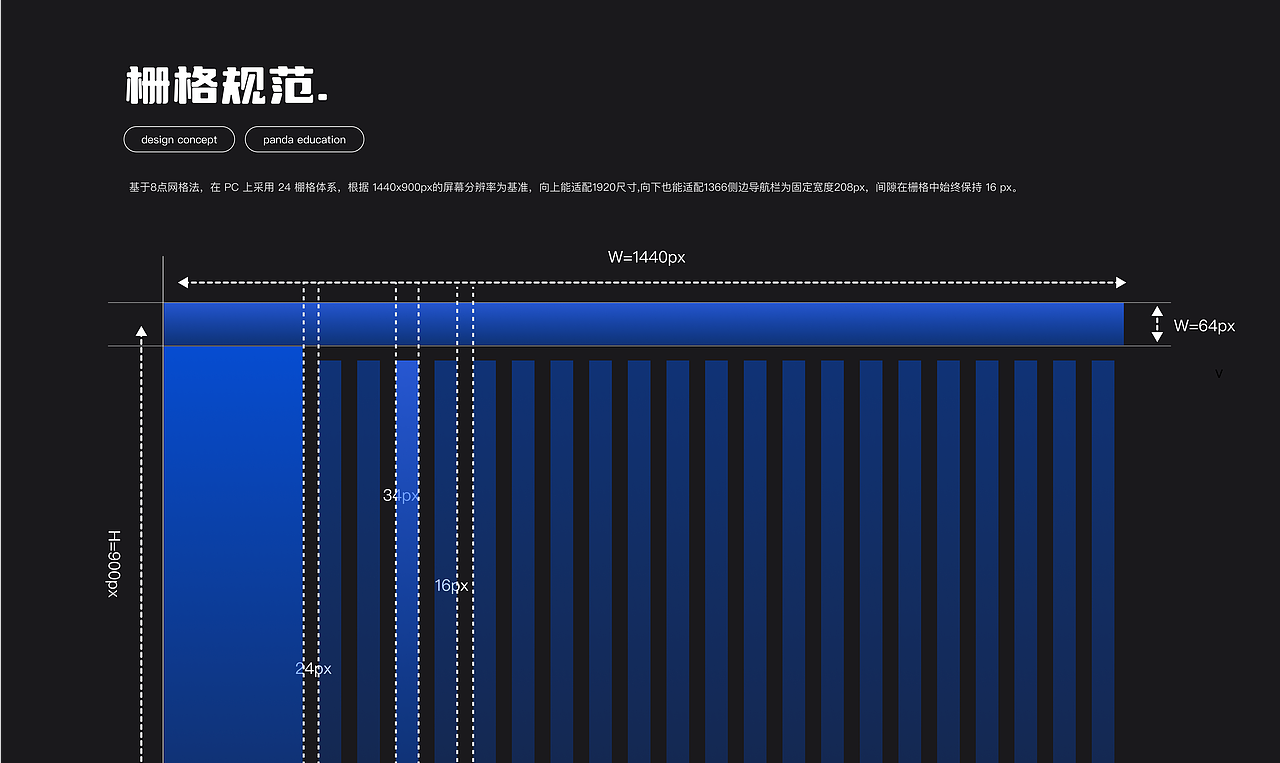Click the blue top navigation bar

click(x=643, y=324)
